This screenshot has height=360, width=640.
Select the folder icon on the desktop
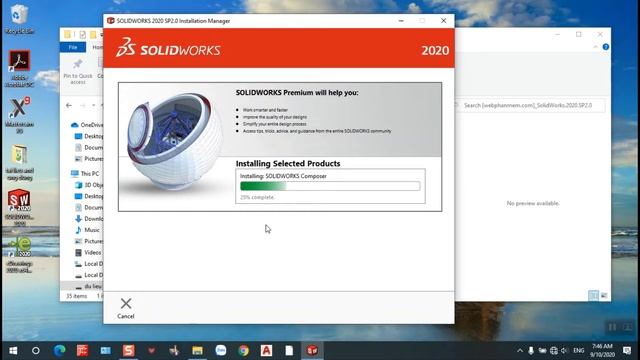click(19, 162)
